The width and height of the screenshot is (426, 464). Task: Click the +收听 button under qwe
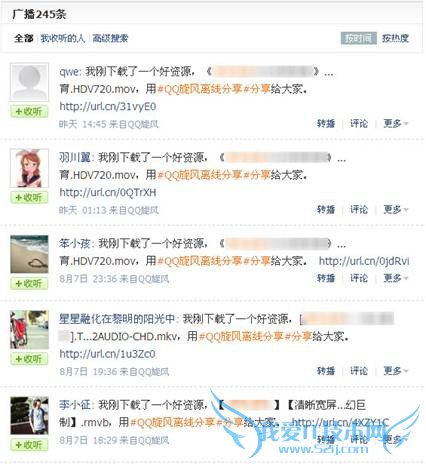29,112
